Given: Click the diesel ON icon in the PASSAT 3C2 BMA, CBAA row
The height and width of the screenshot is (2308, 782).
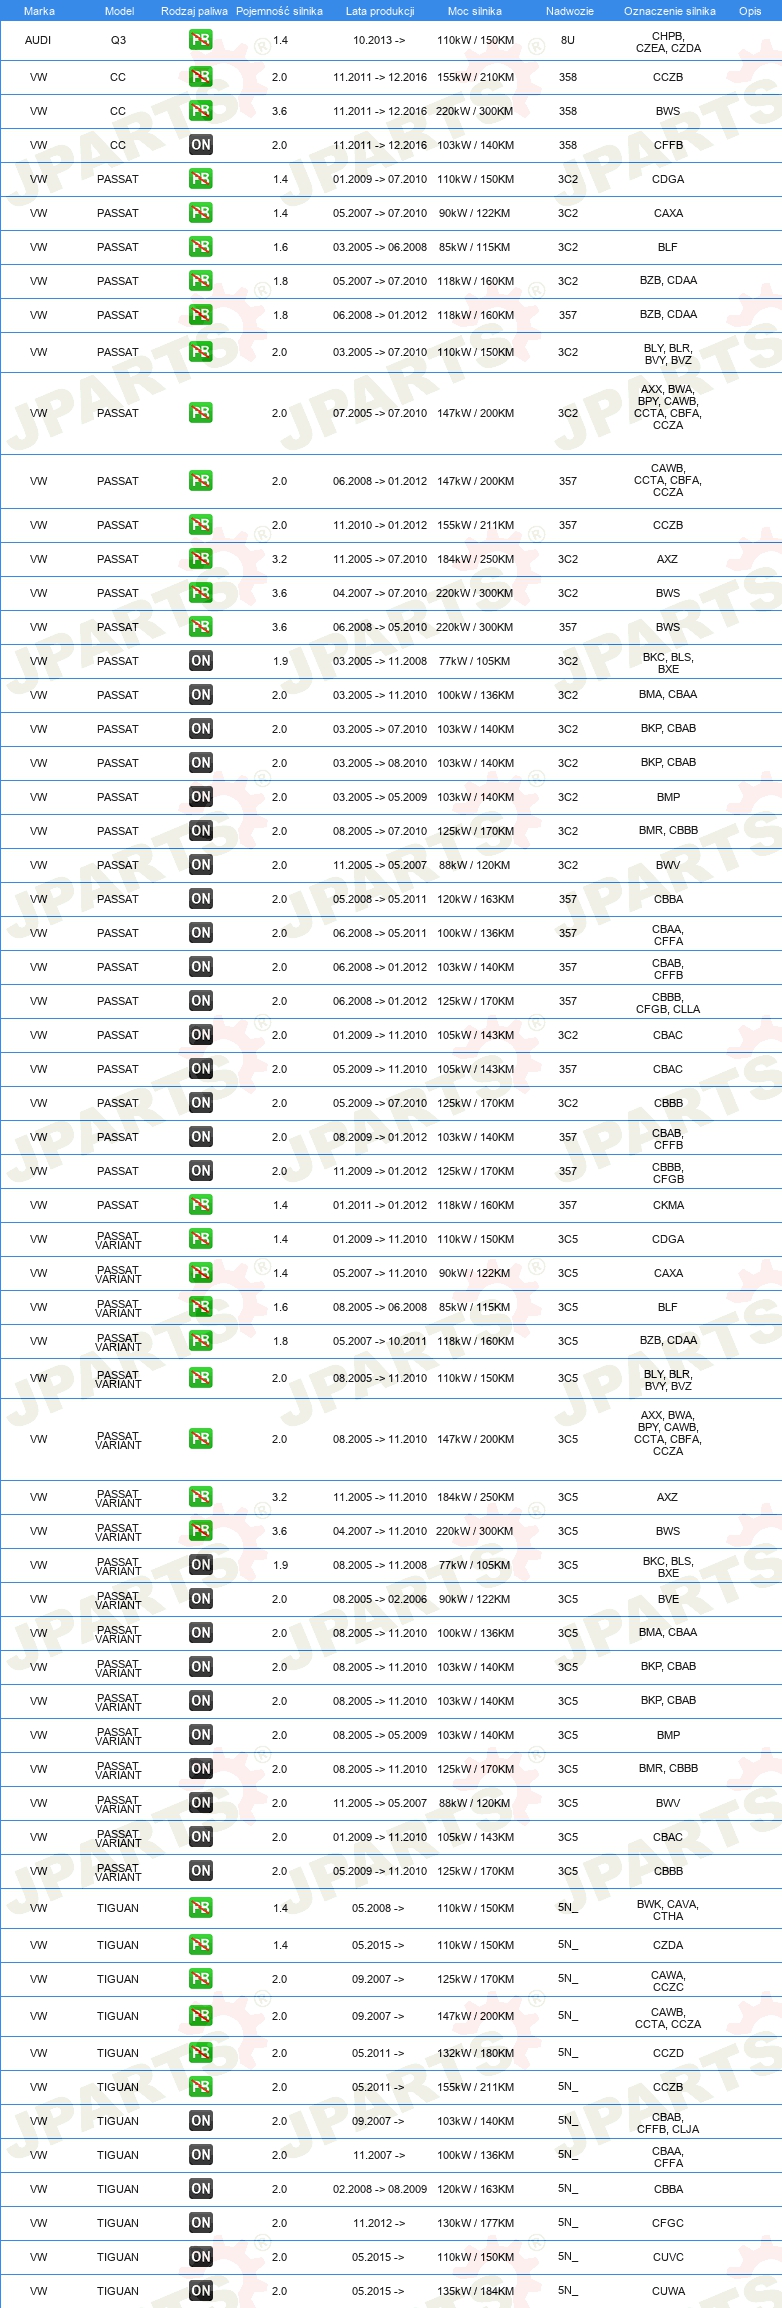Looking at the screenshot, I should (x=201, y=695).
